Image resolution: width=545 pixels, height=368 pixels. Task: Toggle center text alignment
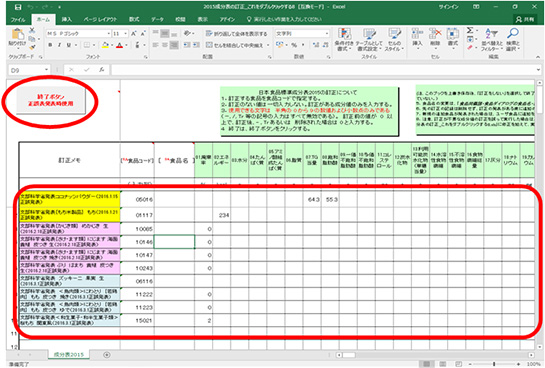pyautogui.click(x=165, y=45)
